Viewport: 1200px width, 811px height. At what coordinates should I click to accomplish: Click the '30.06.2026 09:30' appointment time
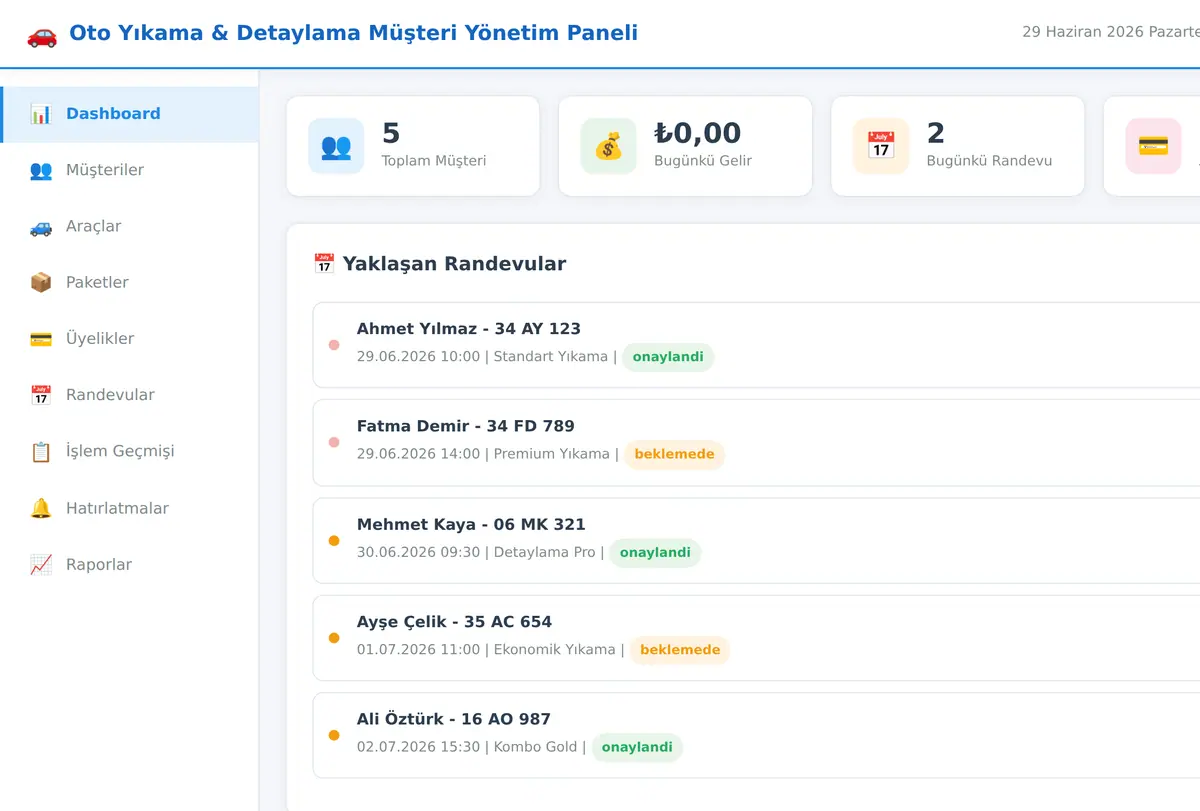coord(418,552)
